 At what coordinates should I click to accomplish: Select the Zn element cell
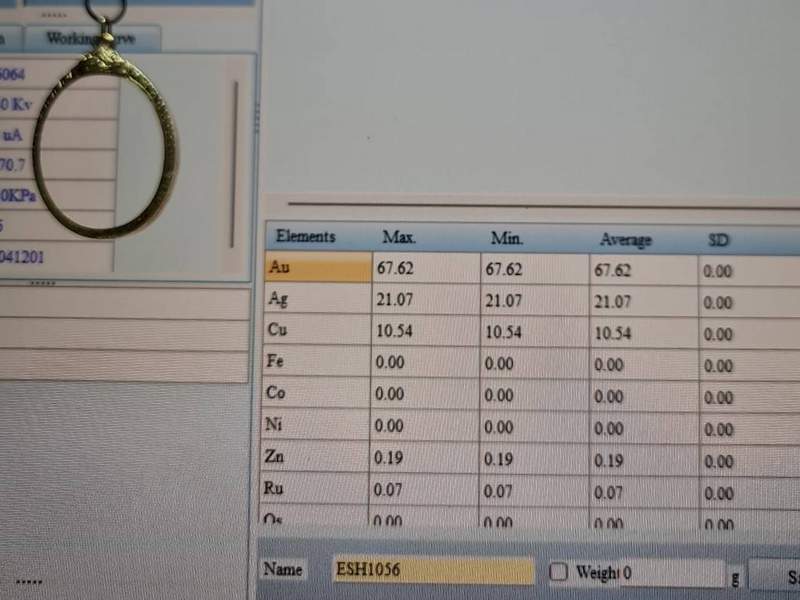pyautogui.click(x=316, y=457)
